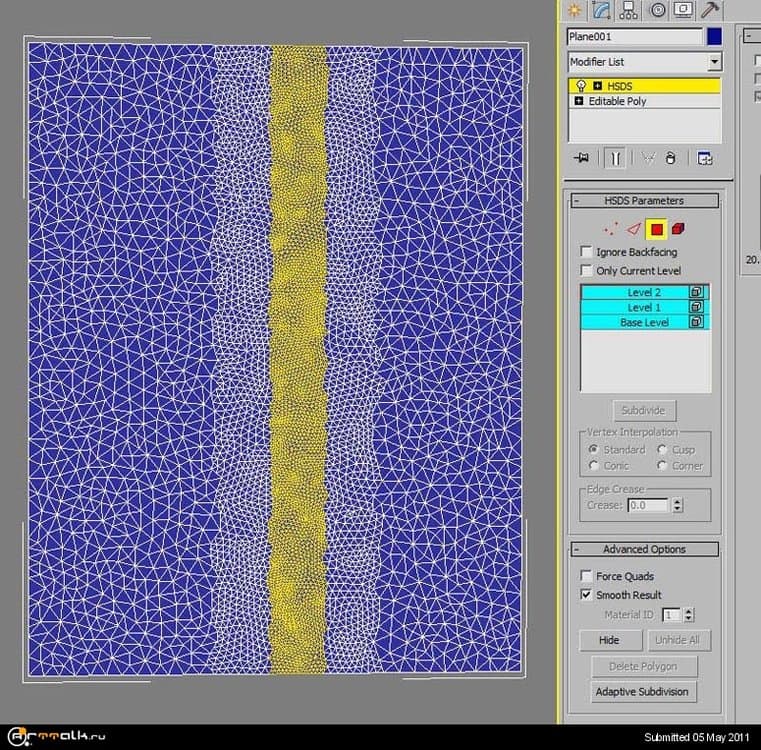Click the yellow selected mesh strip
The width and height of the screenshot is (761, 750).
point(298,359)
